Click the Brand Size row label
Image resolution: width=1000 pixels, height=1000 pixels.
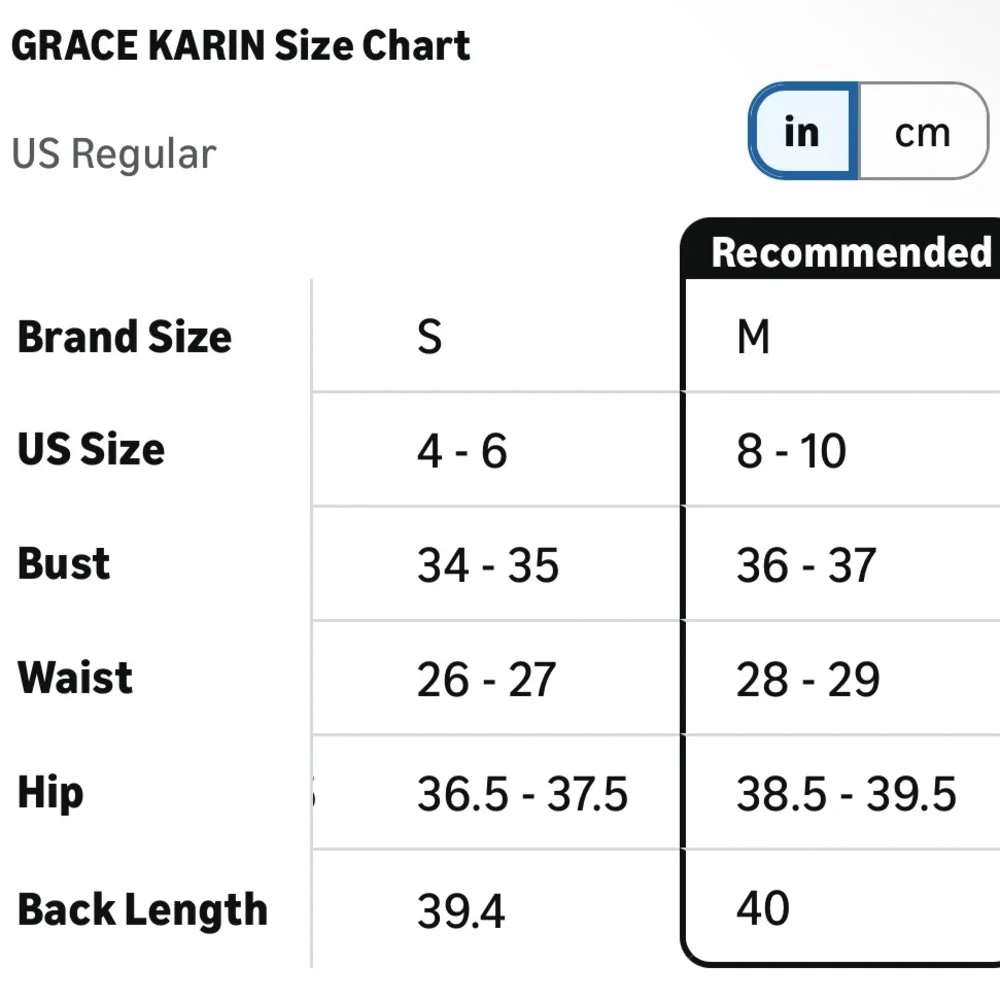pyautogui.click(x=124, y=337)
